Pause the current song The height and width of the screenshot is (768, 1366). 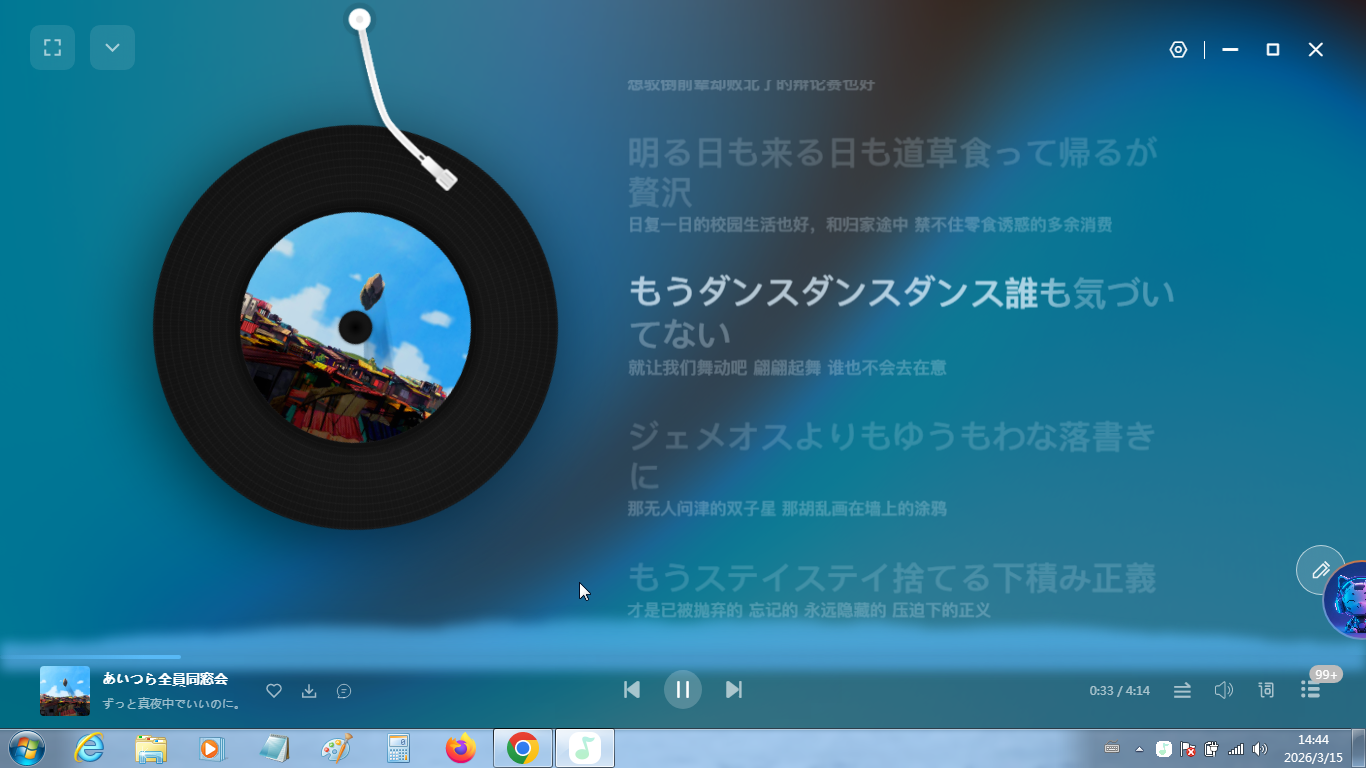683,689
